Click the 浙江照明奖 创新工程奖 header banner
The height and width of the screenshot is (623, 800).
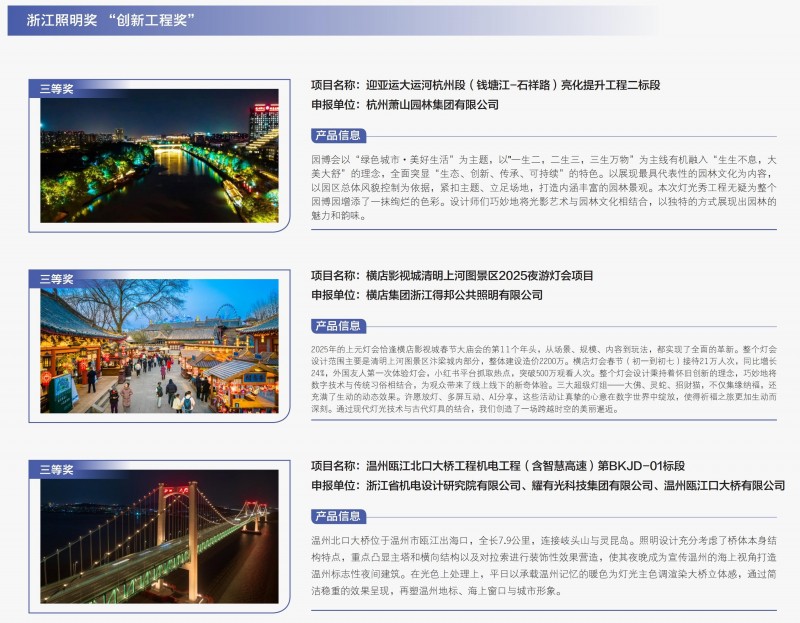pos(118,20)
